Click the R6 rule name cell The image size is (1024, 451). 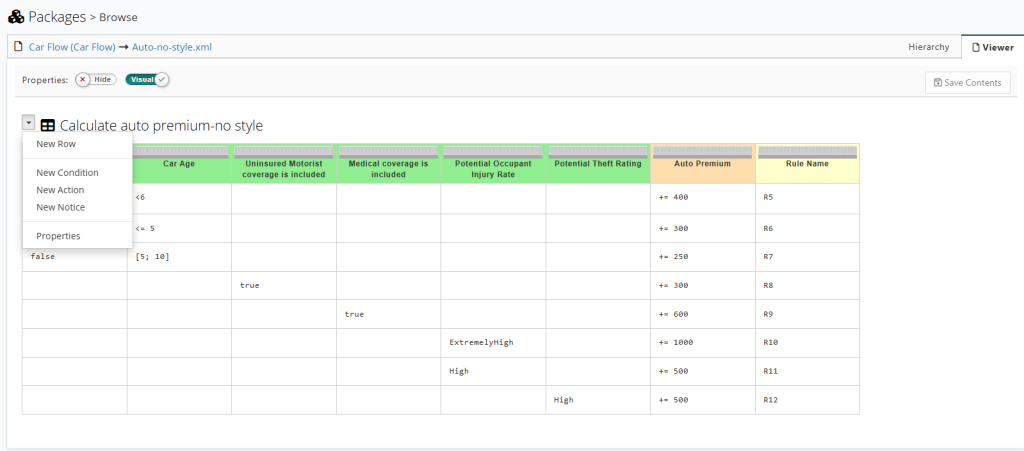click(x=807, y=228)
